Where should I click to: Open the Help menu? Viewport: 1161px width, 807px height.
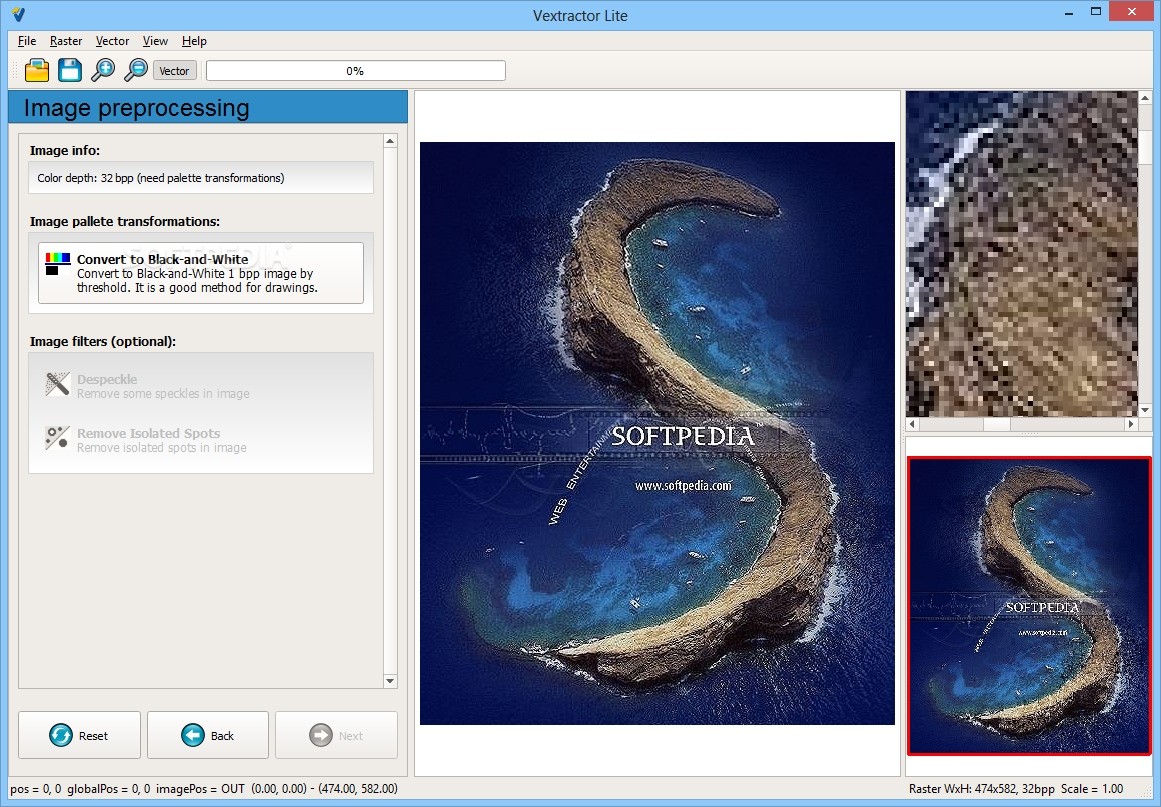click(194, 41)
